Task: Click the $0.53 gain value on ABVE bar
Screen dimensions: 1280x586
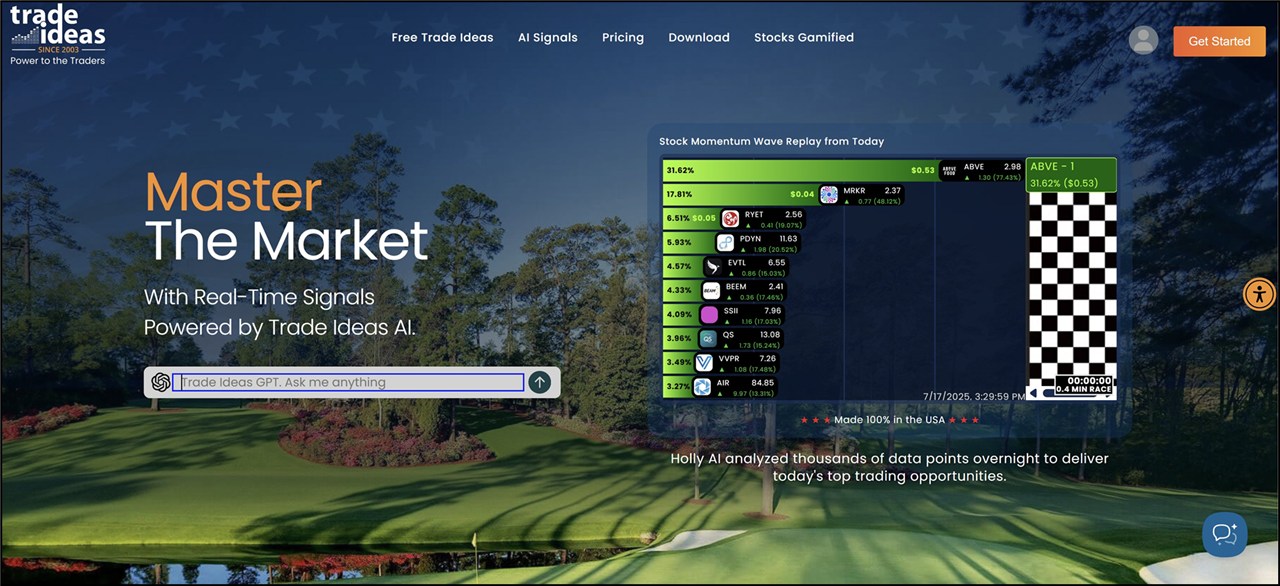Action: pyautogui.click(x=922, y=170)
